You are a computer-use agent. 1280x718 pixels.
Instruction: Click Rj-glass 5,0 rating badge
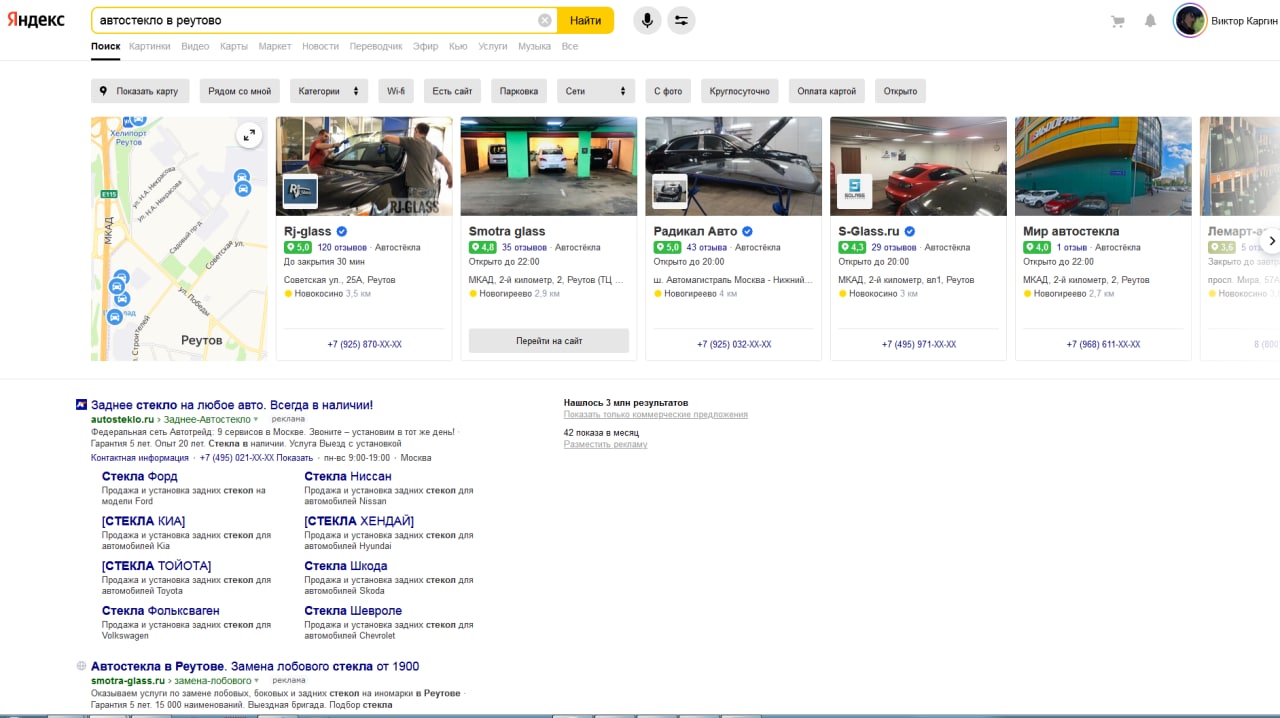click(298, 247)
